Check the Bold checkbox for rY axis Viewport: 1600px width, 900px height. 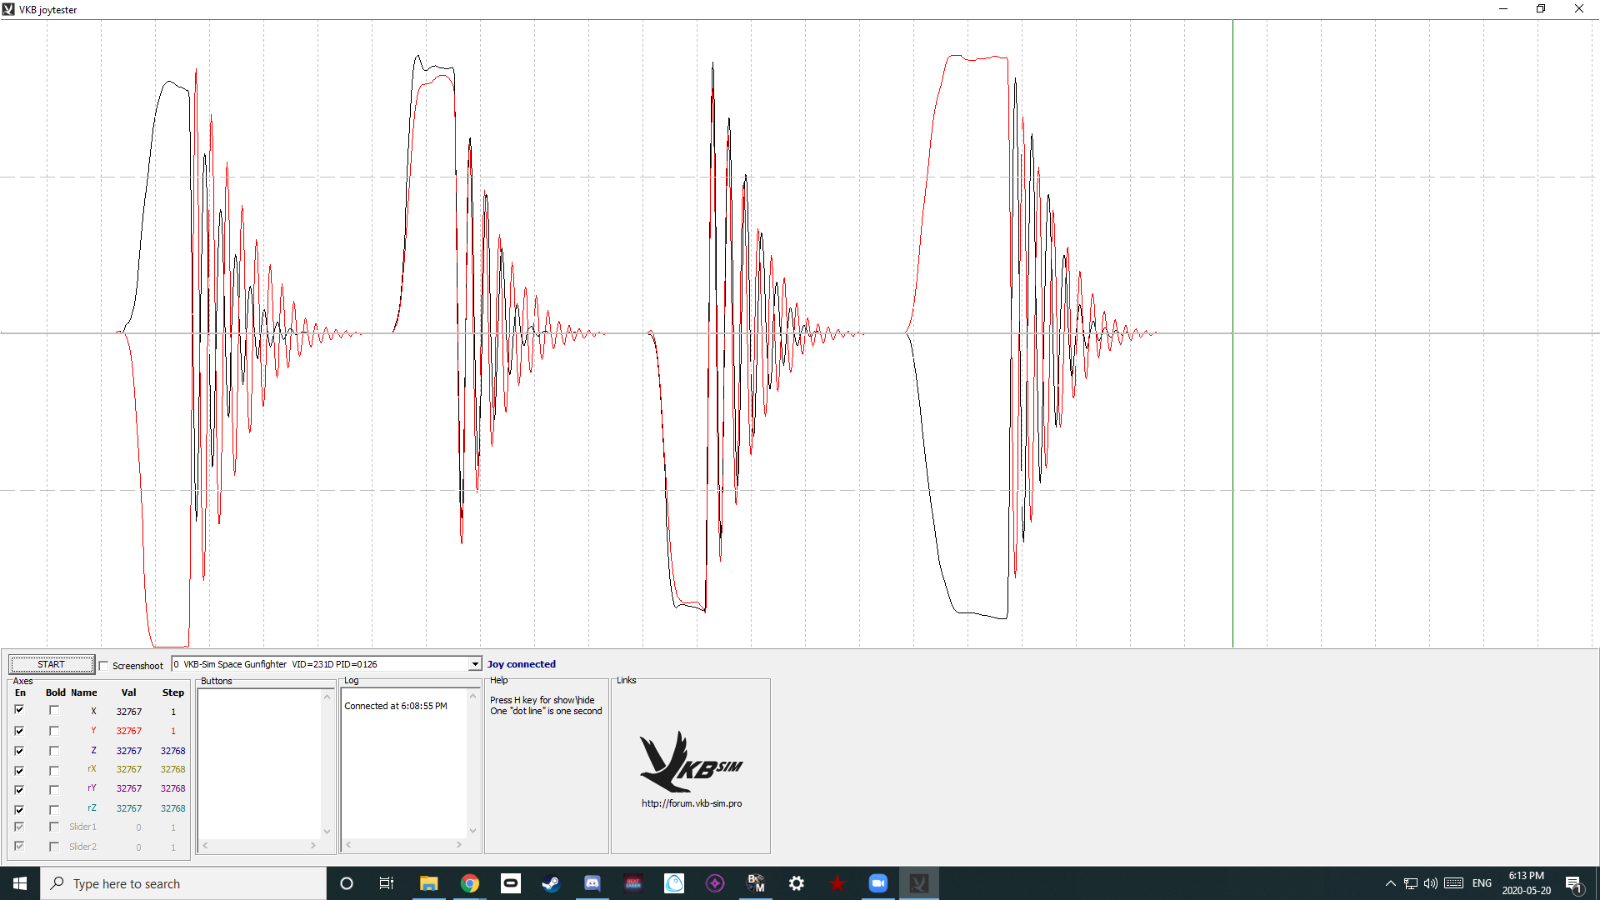(x=54, y=790)
